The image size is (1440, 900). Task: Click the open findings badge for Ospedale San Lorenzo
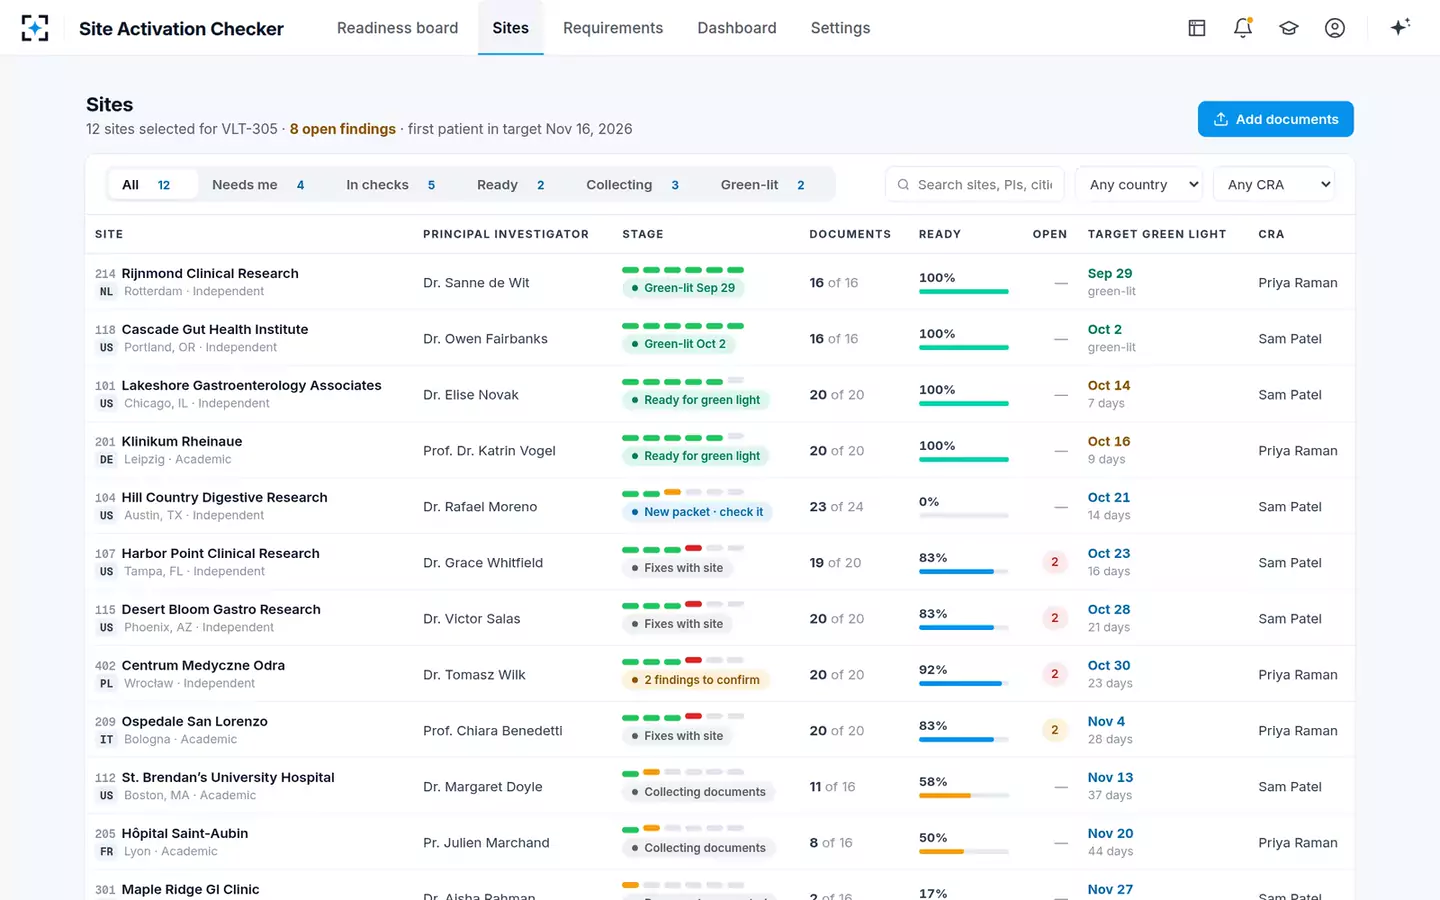1054,731
